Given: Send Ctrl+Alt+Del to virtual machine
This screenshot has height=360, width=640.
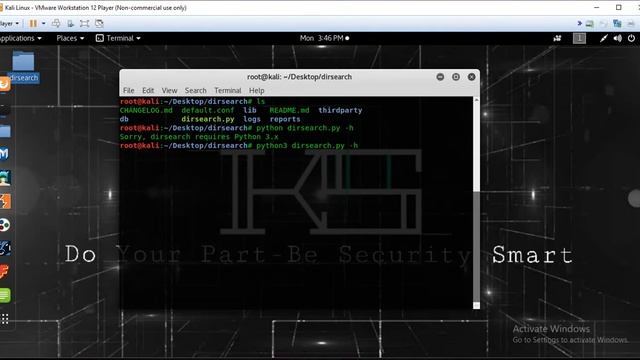Looking at the screenshot, I should click(x=56, y=23).
